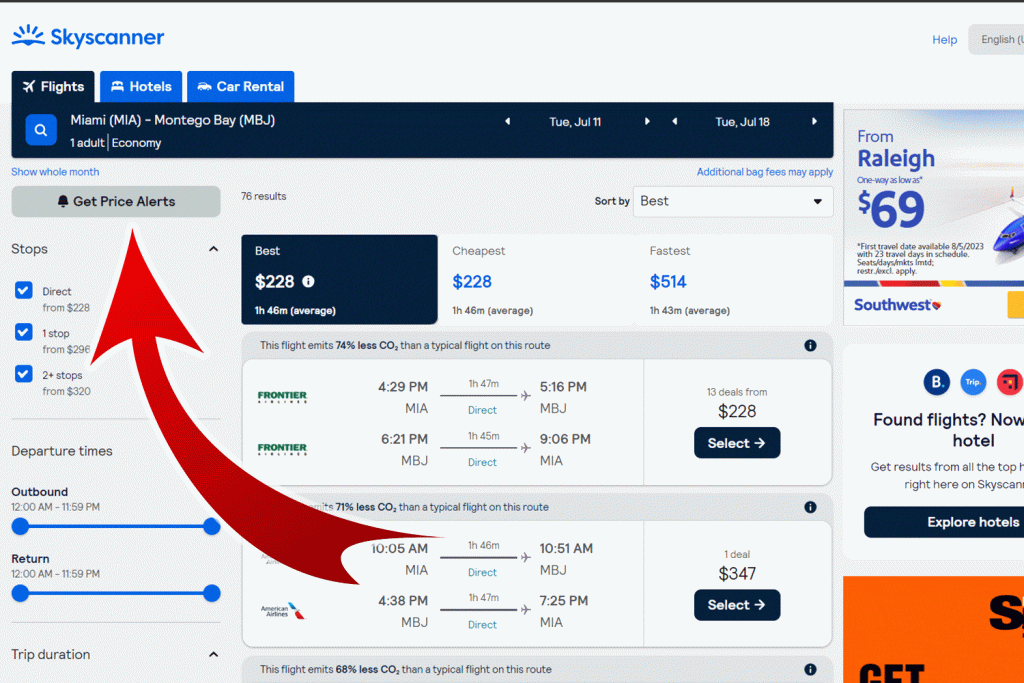Click the Tue, Jul 18 return date
The image size is (1024, 683).
[743, 122]
